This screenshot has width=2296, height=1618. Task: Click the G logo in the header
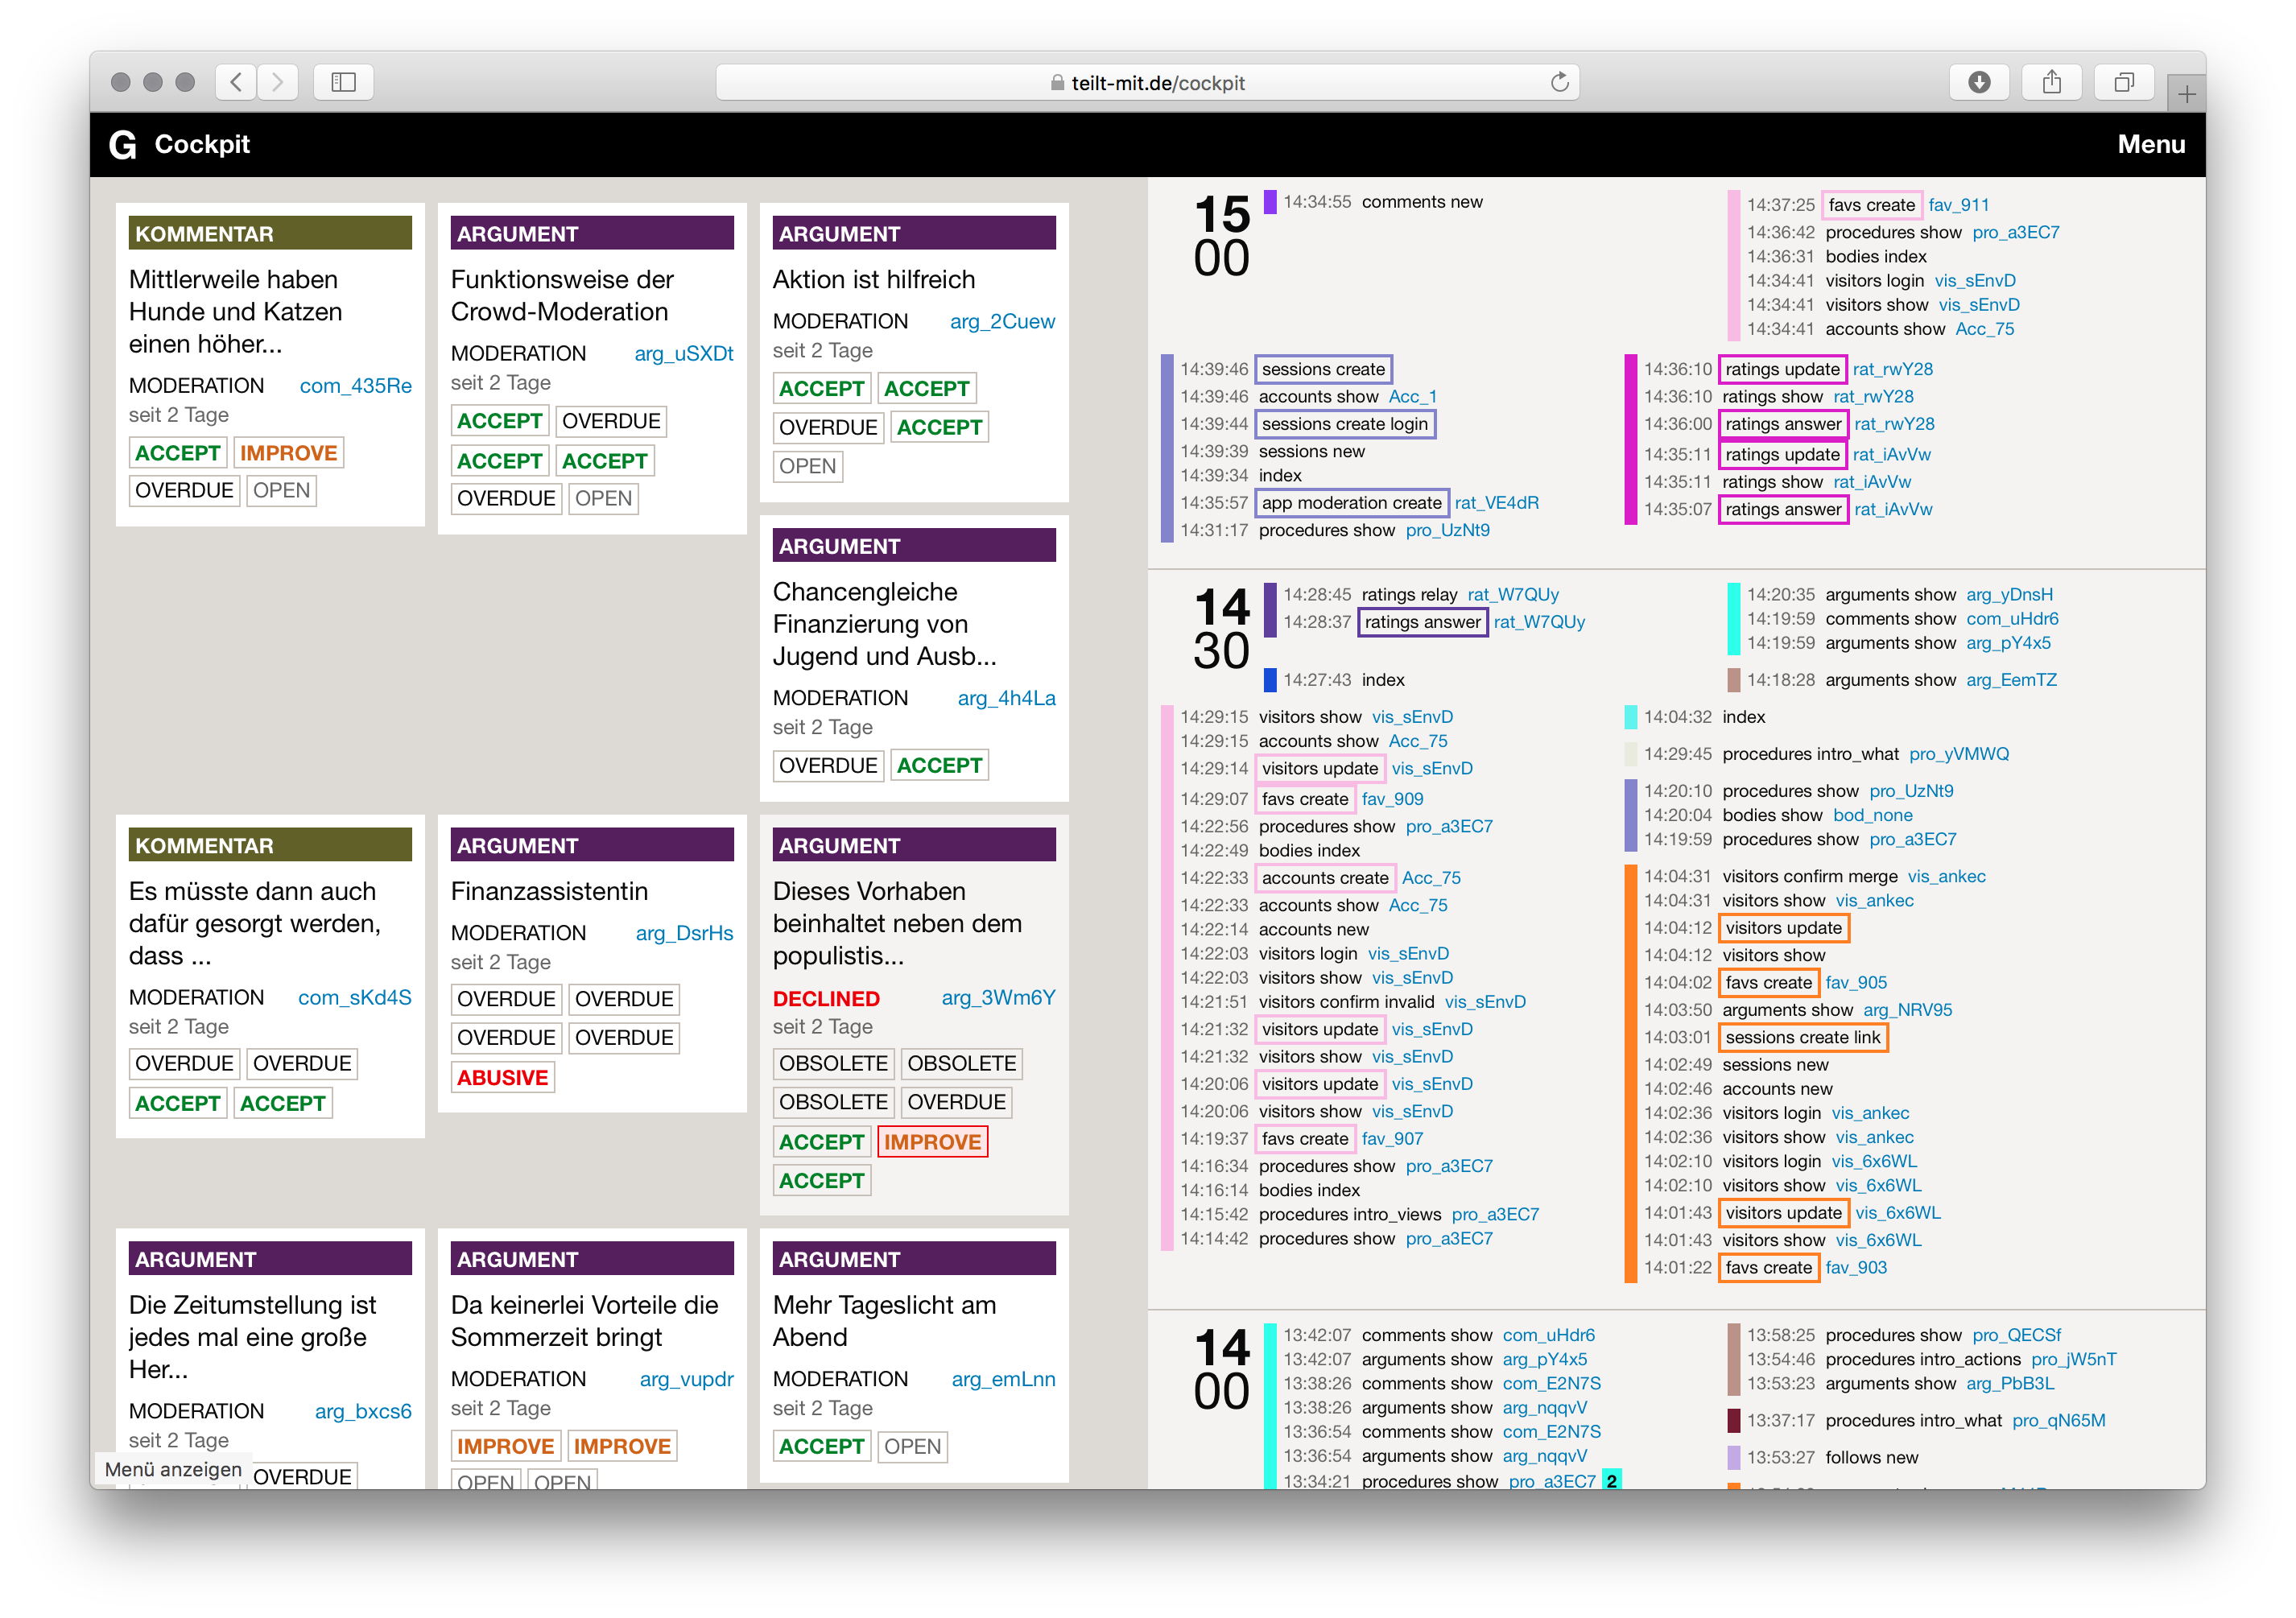pyautogui.click(x=122, y=145)
